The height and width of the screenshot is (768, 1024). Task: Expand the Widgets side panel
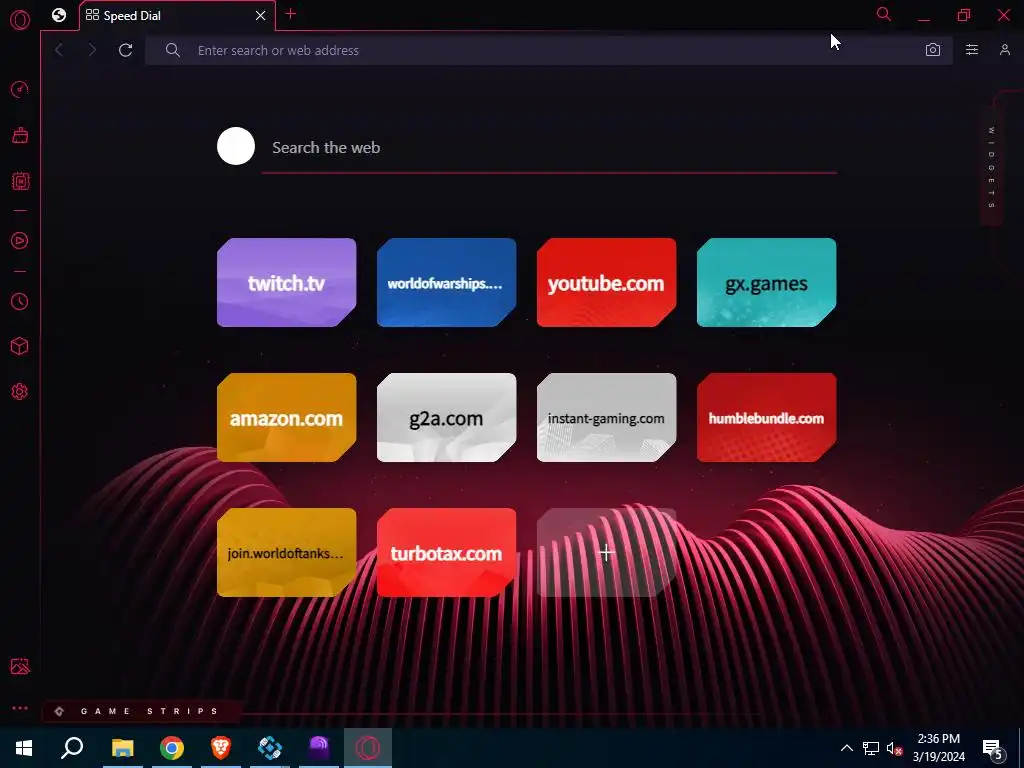pyautogui.click(x=991, y=168)
